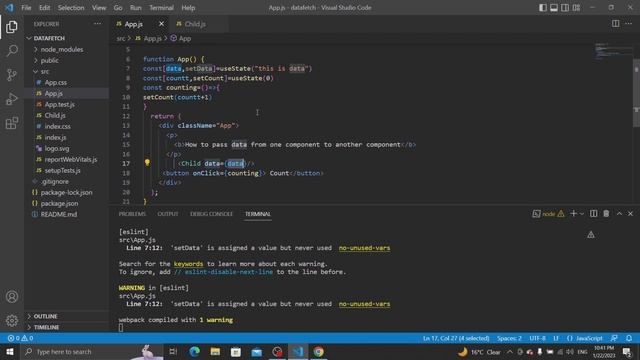Open editor more actions ellipsis
The height and width of the screenshot is (360, 640).
click(629, 24)
